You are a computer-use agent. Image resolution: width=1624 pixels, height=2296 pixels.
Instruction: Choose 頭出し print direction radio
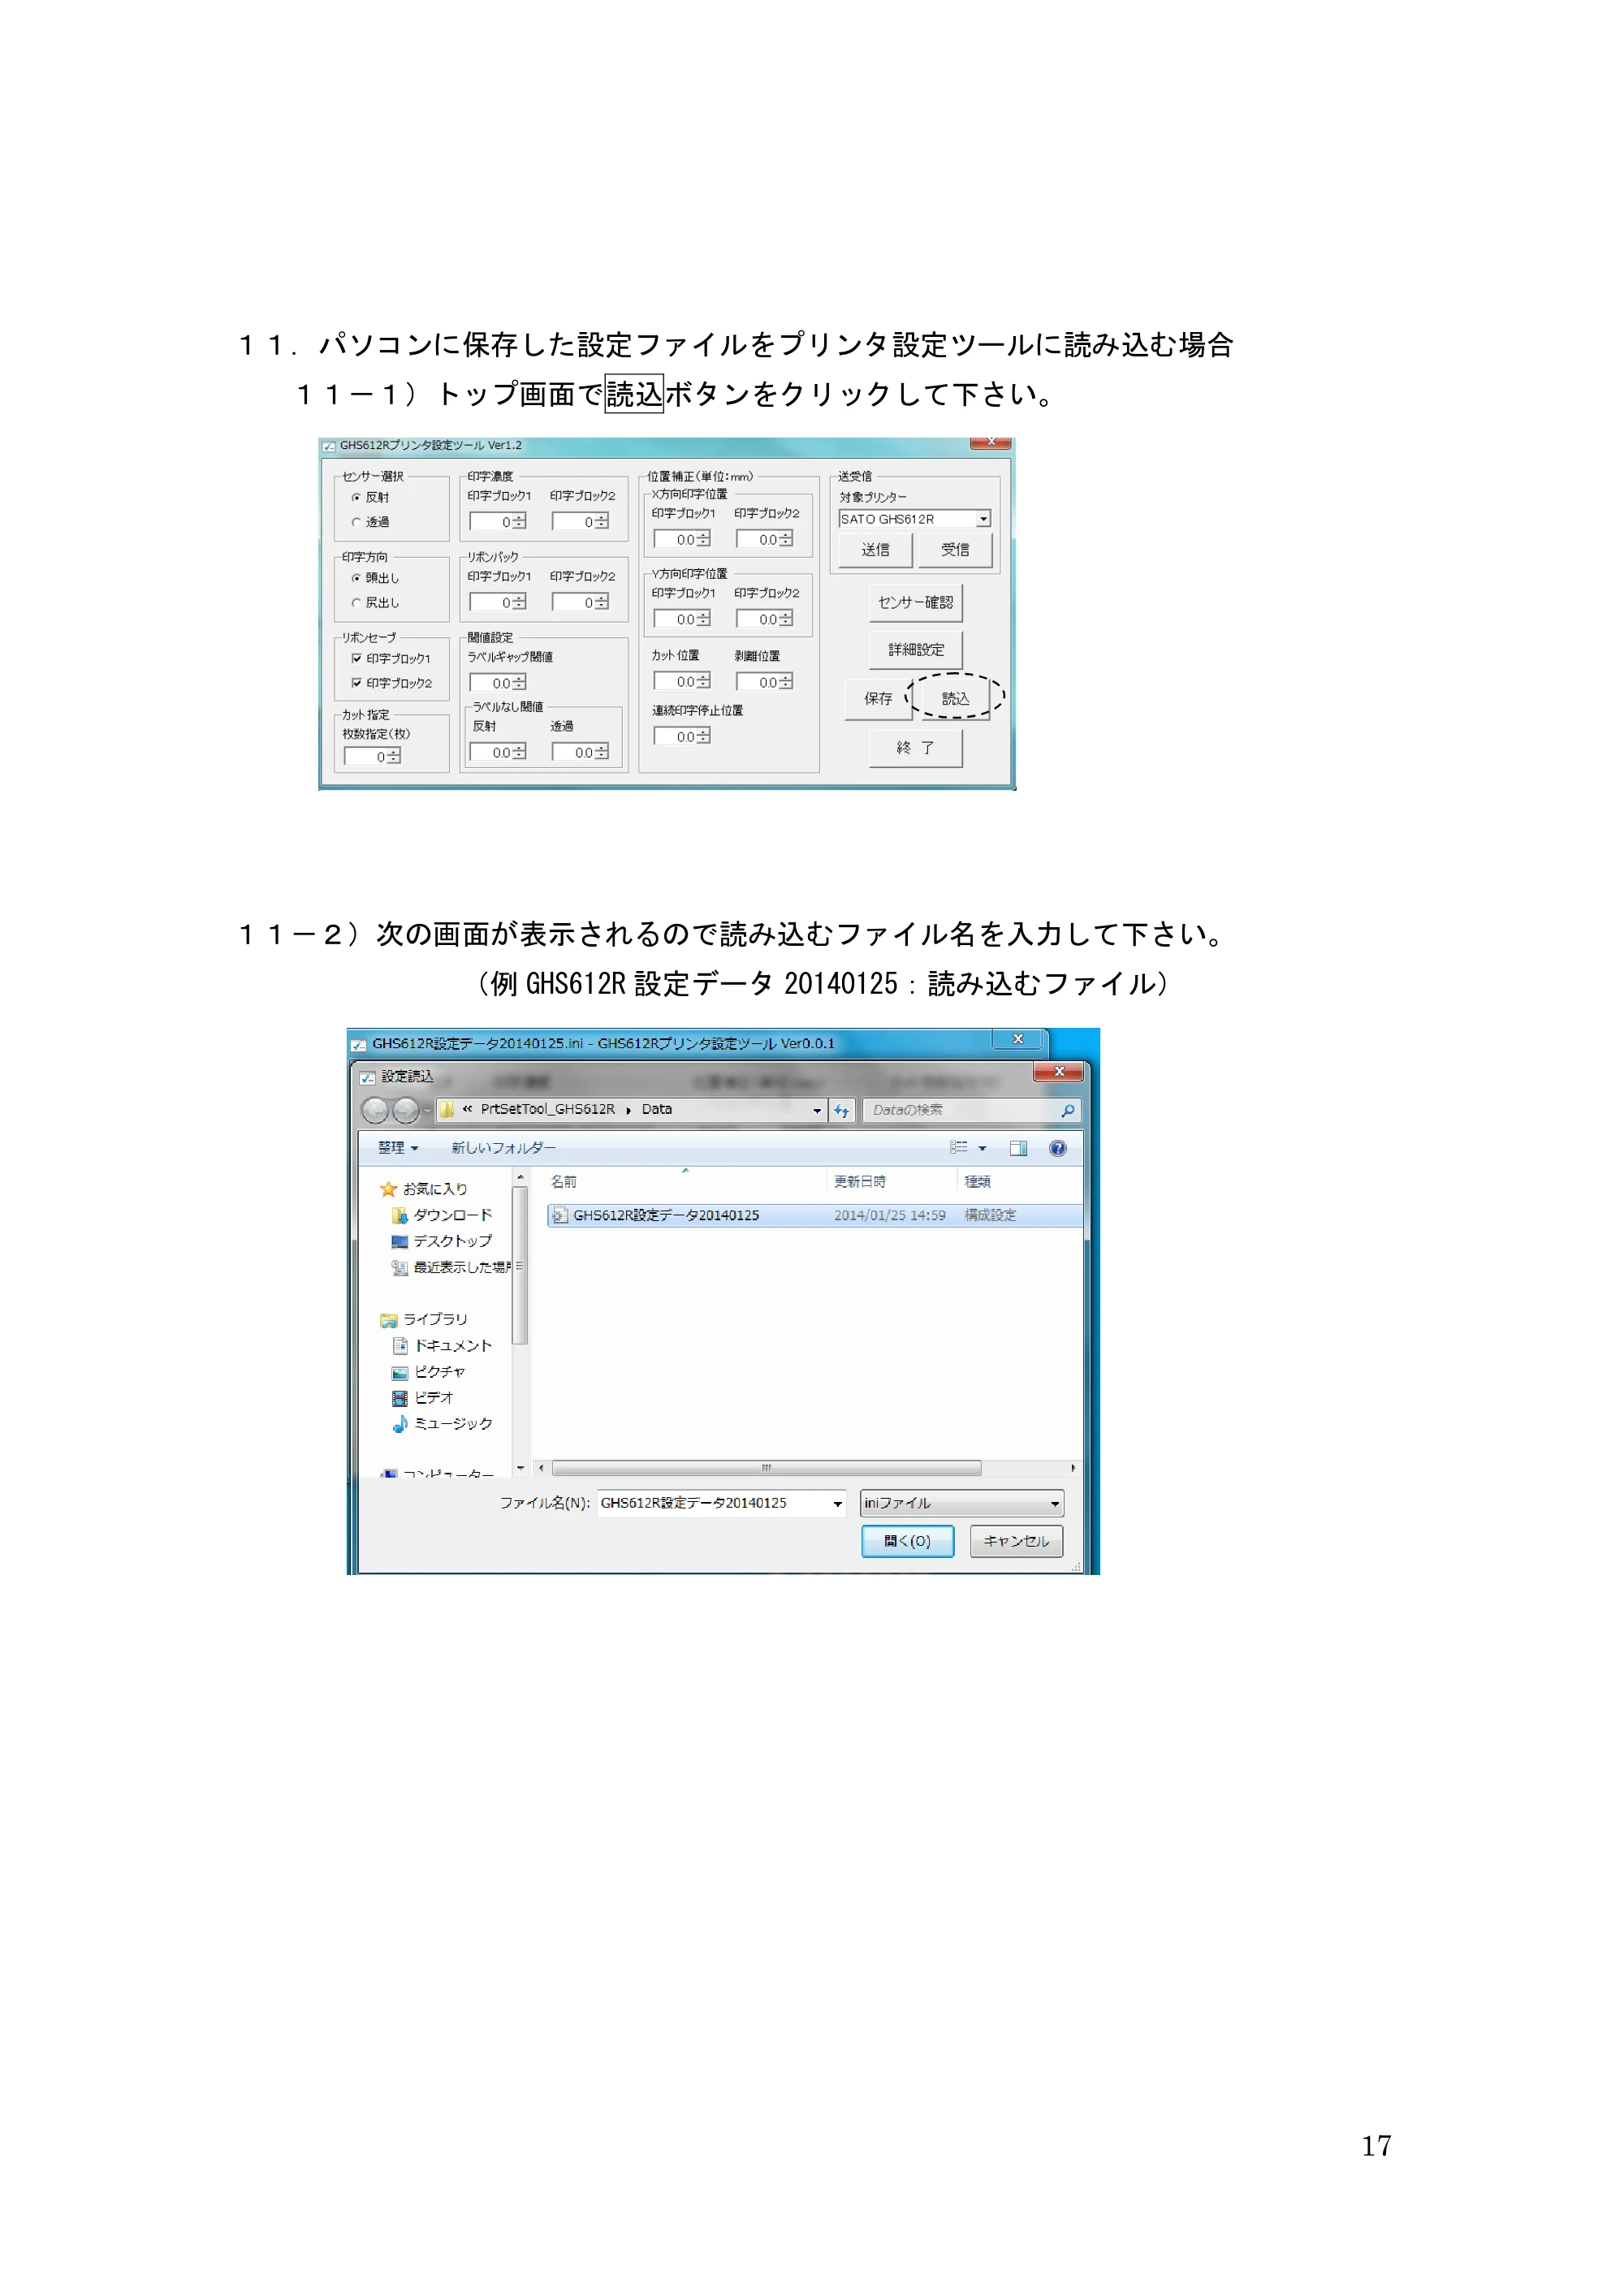click(356, 578)
